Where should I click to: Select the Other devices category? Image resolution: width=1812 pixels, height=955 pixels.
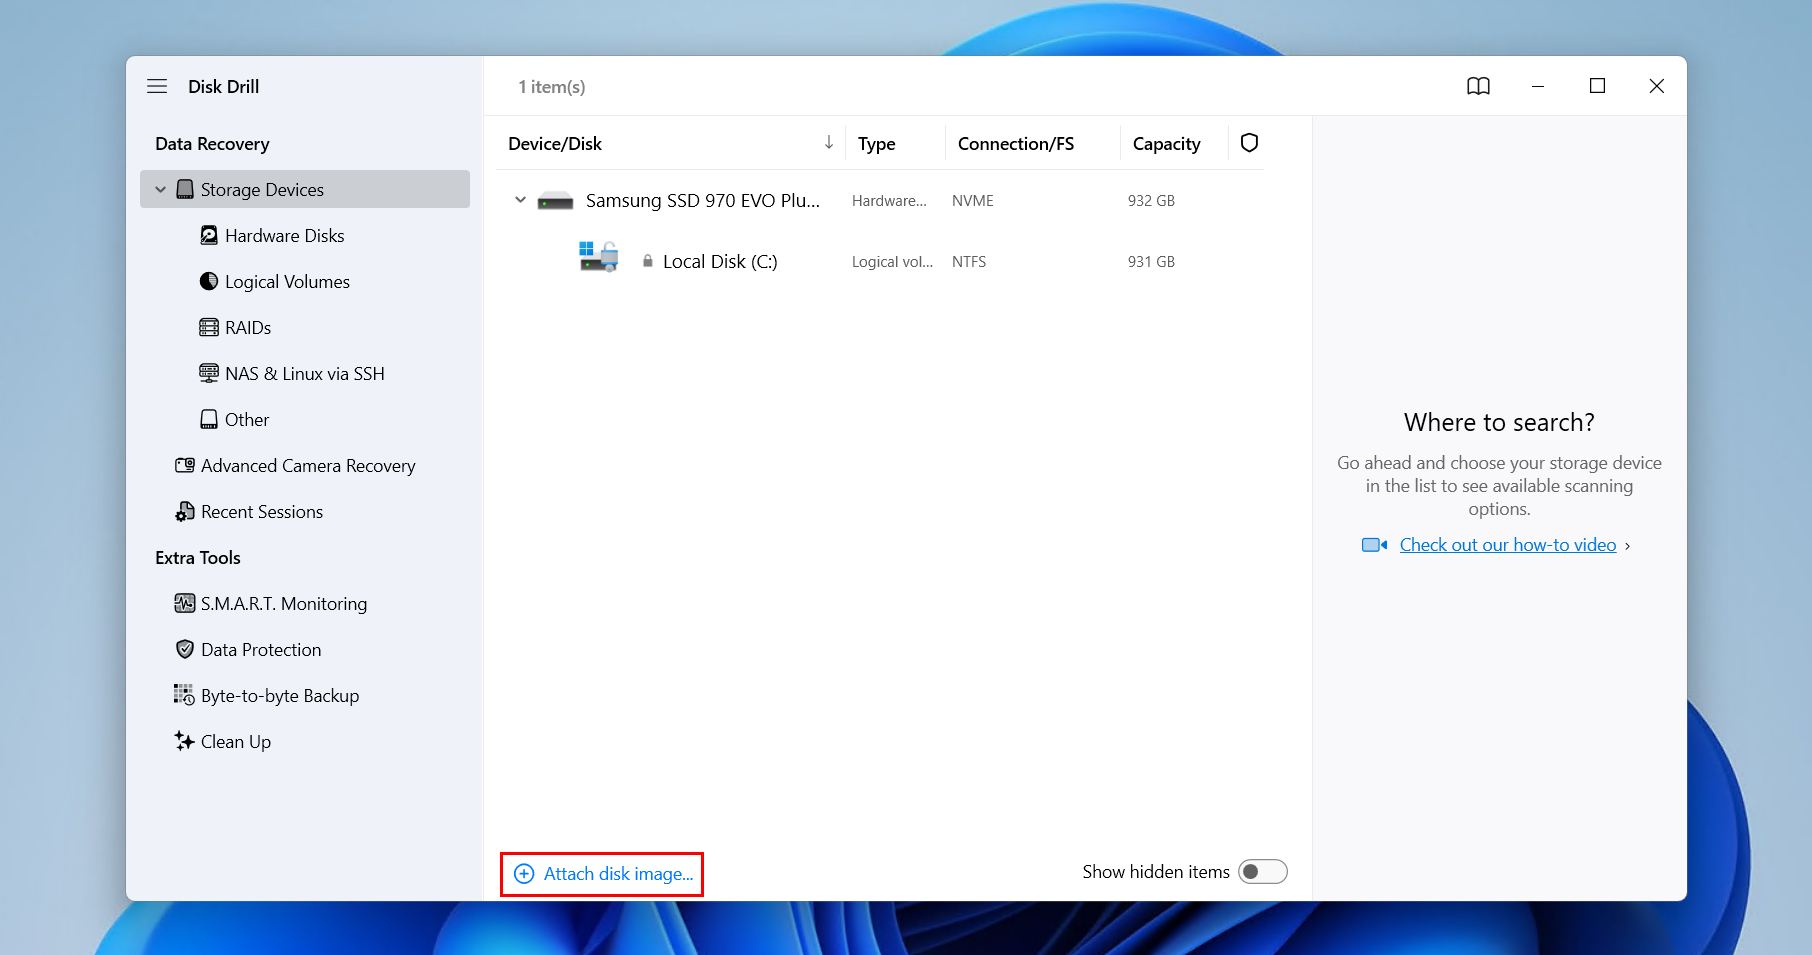[245, 419]
